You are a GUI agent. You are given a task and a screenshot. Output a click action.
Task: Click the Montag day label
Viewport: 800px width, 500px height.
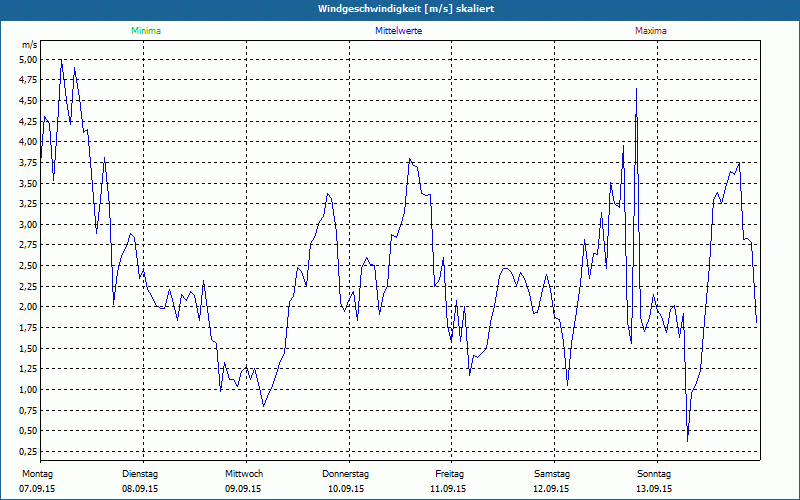37,474
